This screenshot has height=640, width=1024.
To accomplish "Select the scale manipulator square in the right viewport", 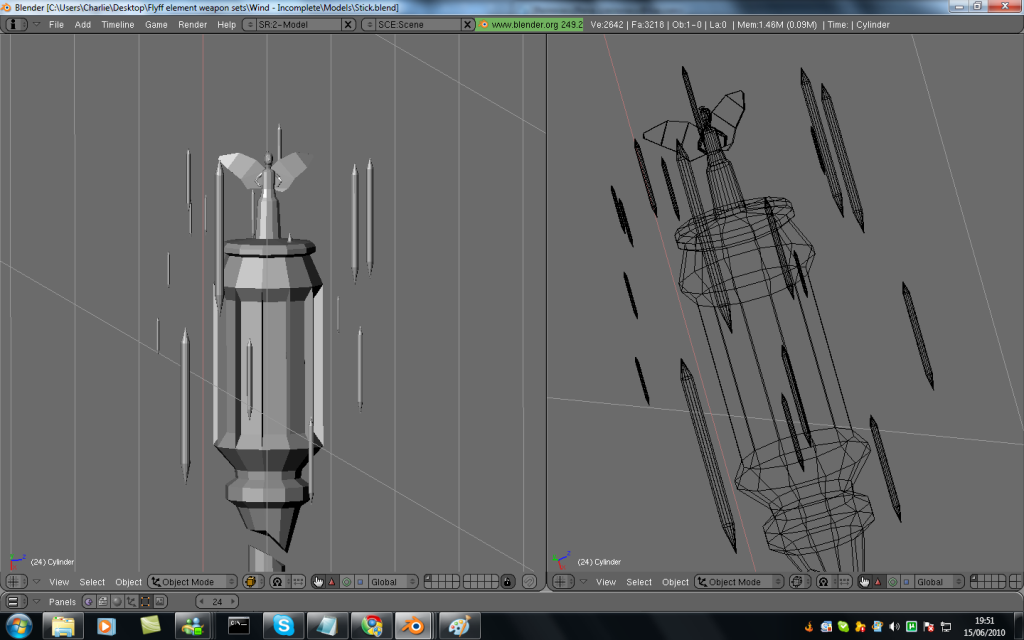I will [905, 582].
